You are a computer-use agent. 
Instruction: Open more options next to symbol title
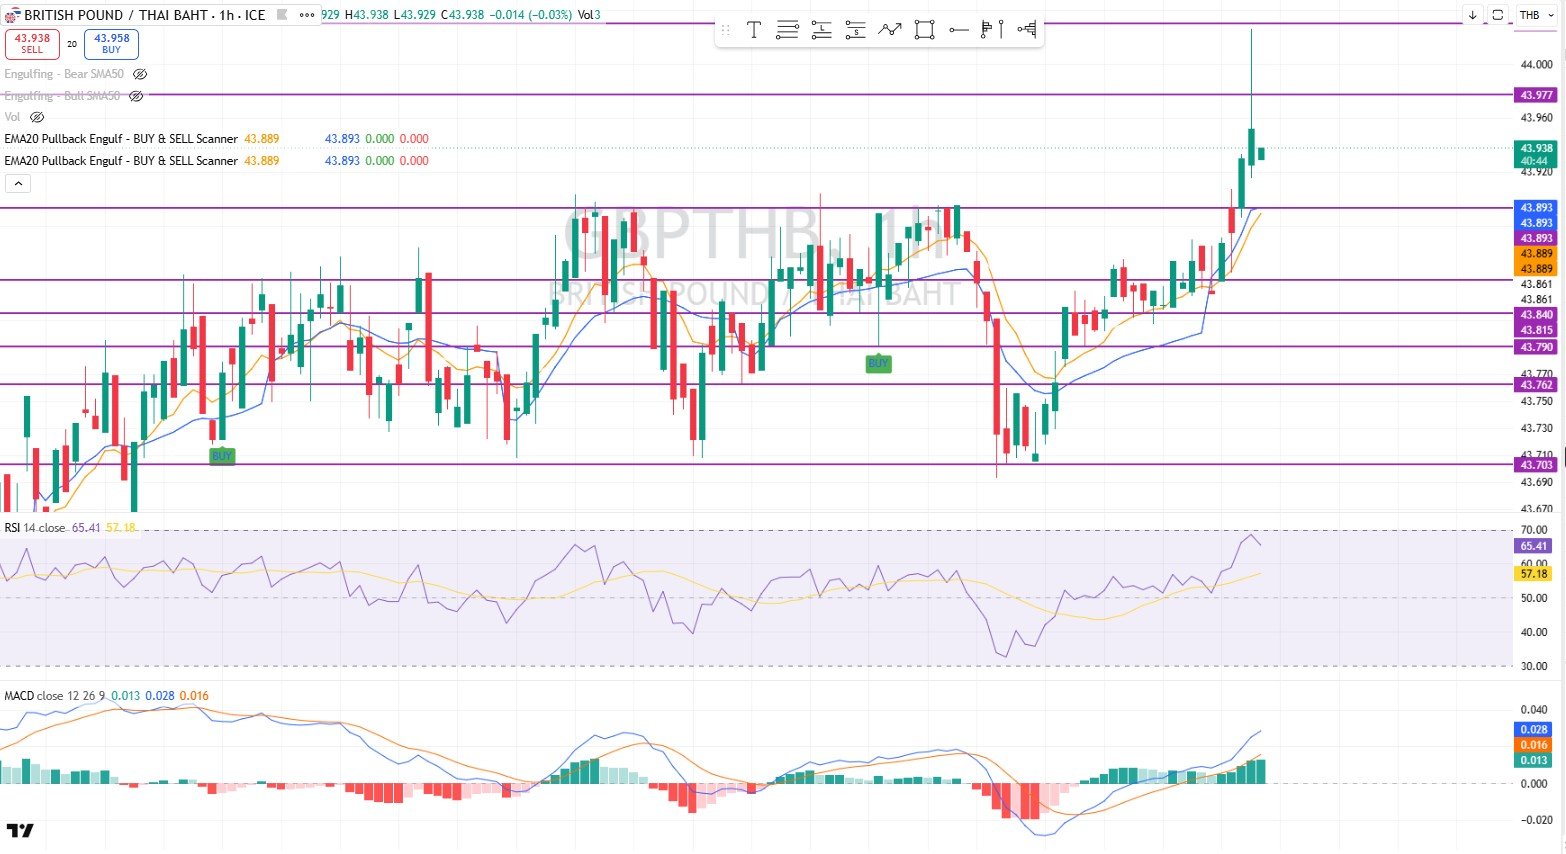point(307,15)
